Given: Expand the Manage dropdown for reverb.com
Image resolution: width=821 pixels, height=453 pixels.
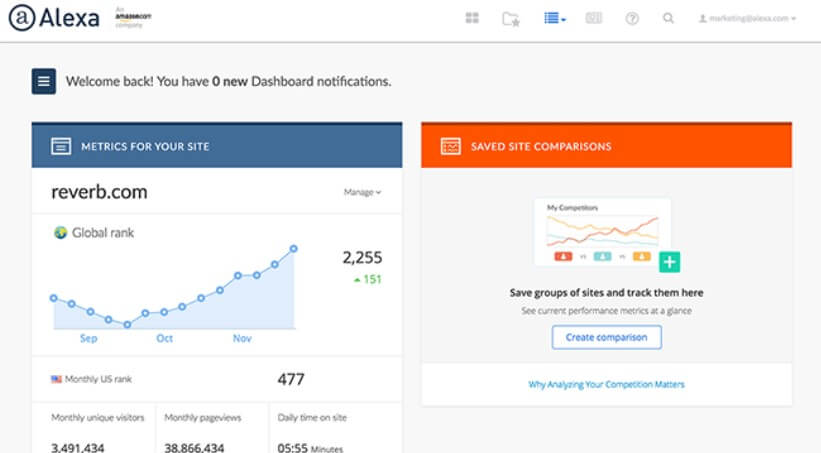Looking at the screenshot, I should coord(362,192).
